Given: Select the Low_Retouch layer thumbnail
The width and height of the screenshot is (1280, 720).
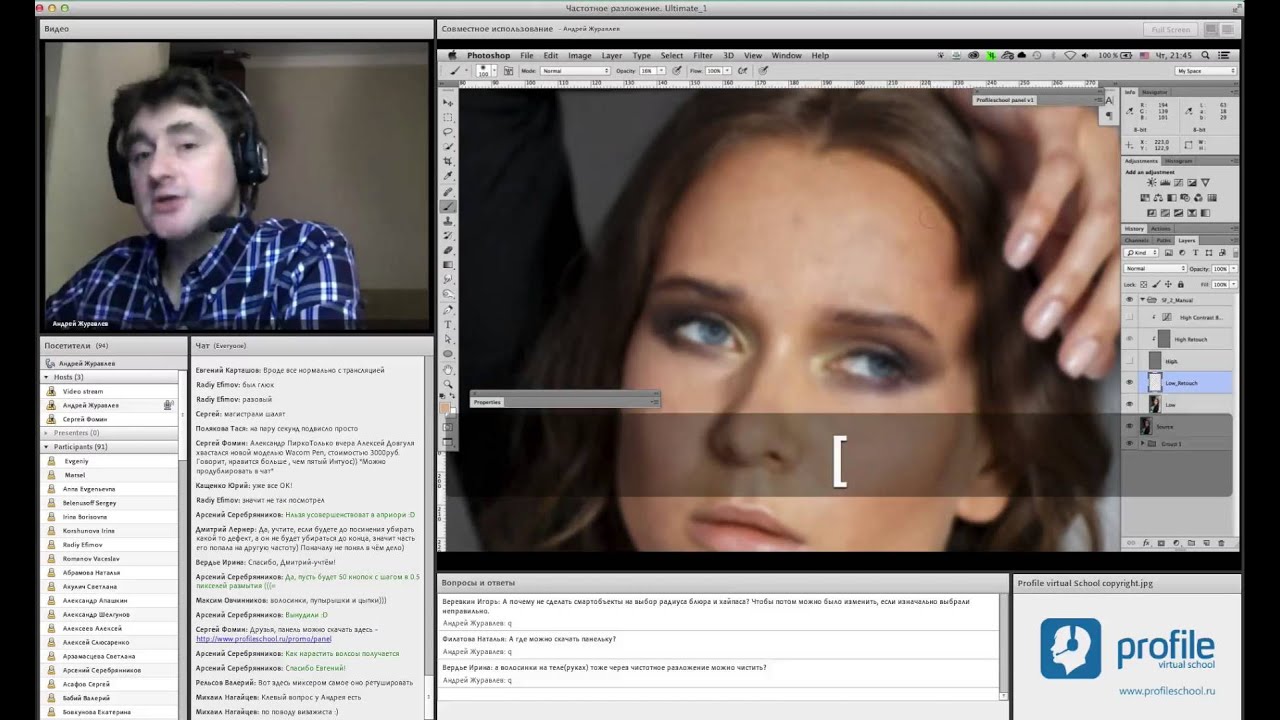Looking at the screenshot, I should [x=1155, y=382].
